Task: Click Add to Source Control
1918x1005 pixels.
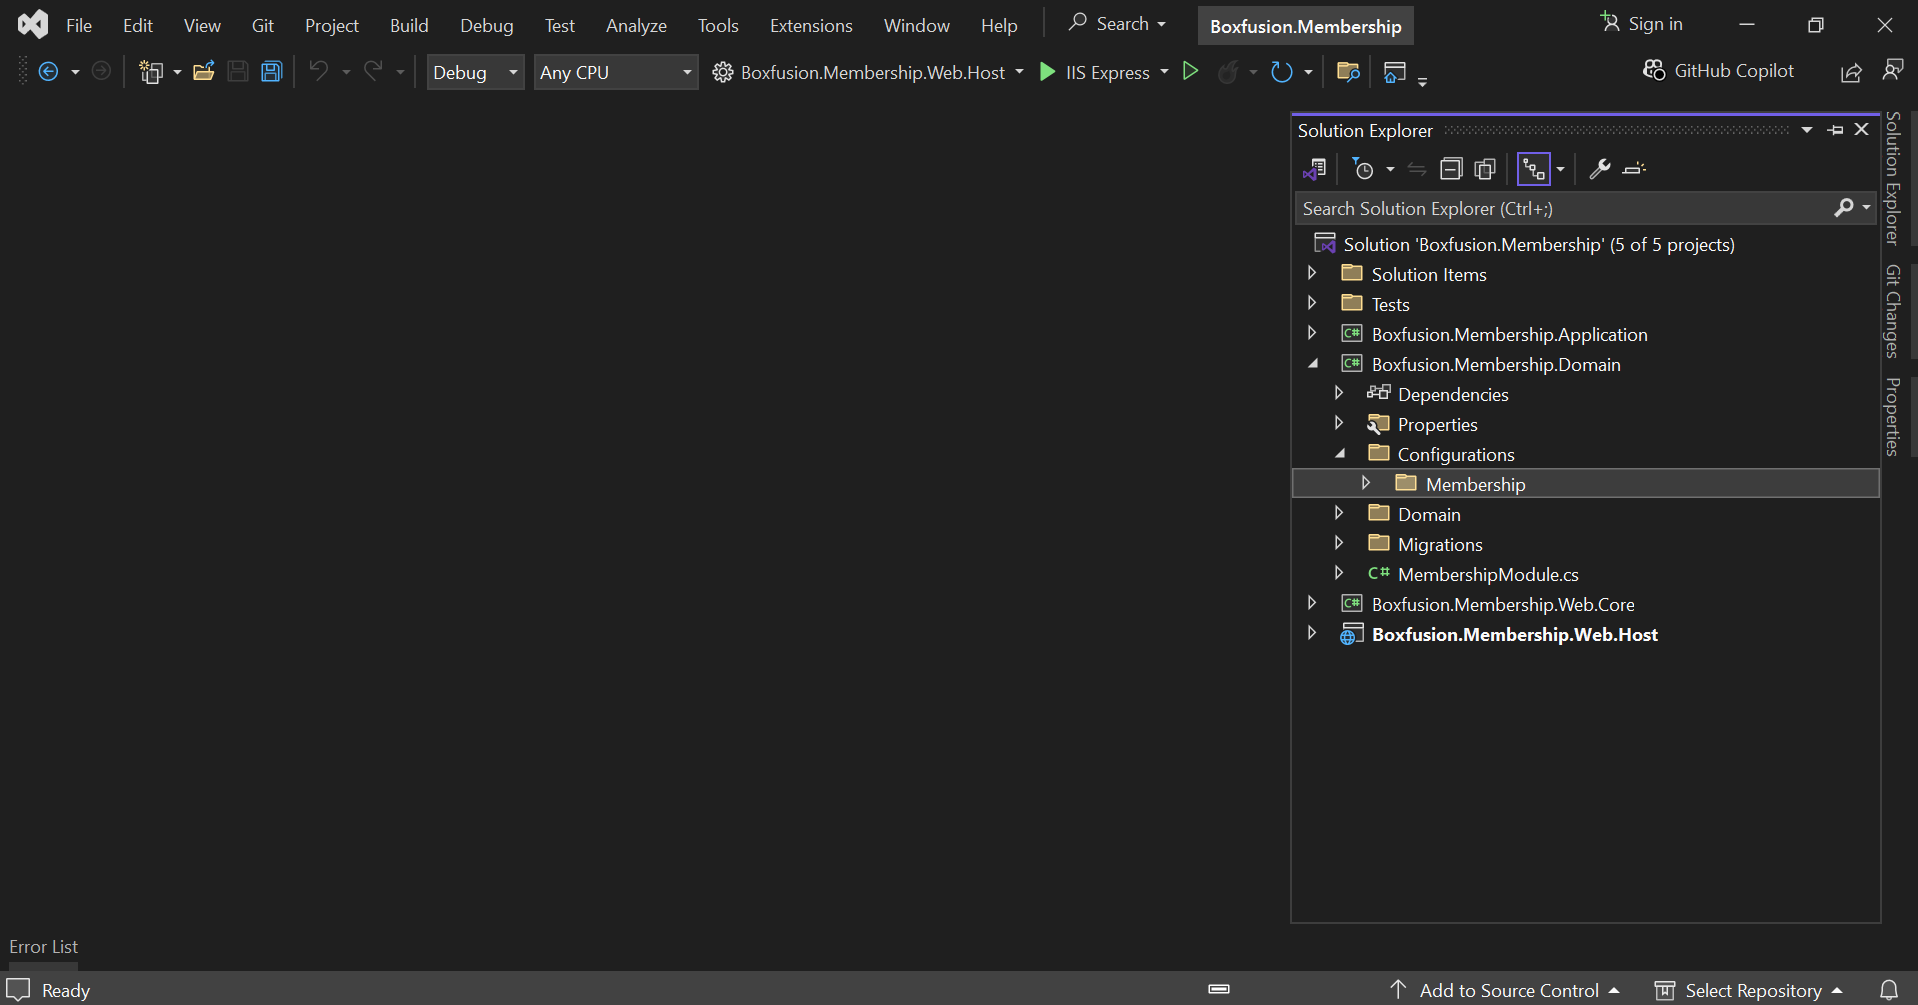Action: tap(1505, 990)
